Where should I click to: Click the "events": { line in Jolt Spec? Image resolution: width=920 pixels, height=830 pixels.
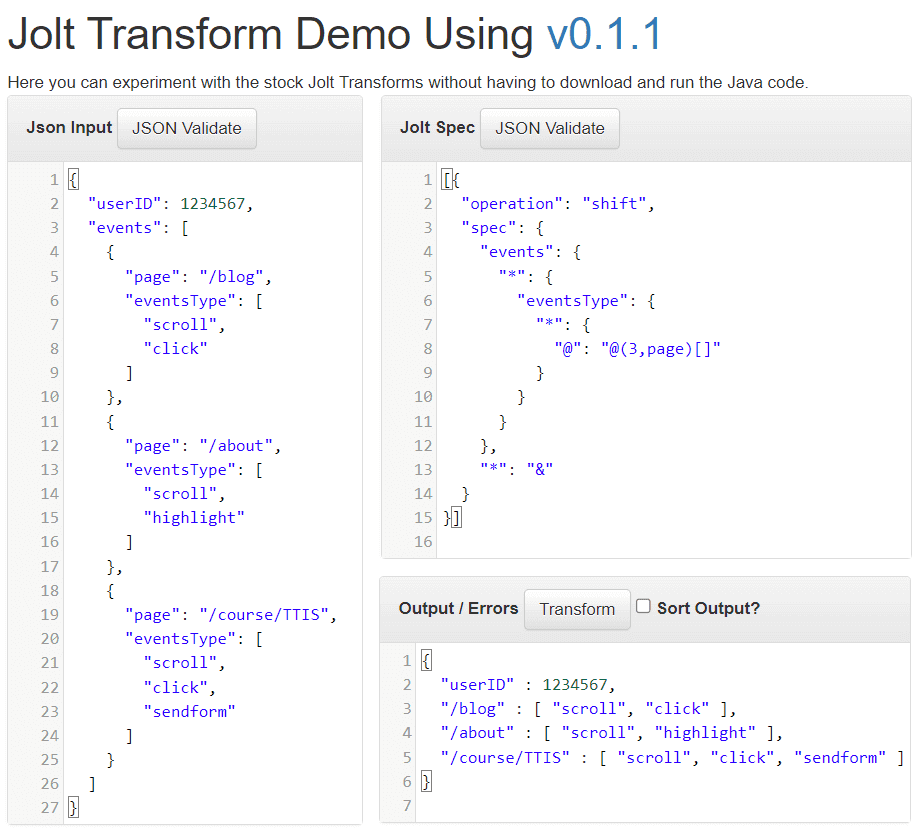tap(530, 252)
